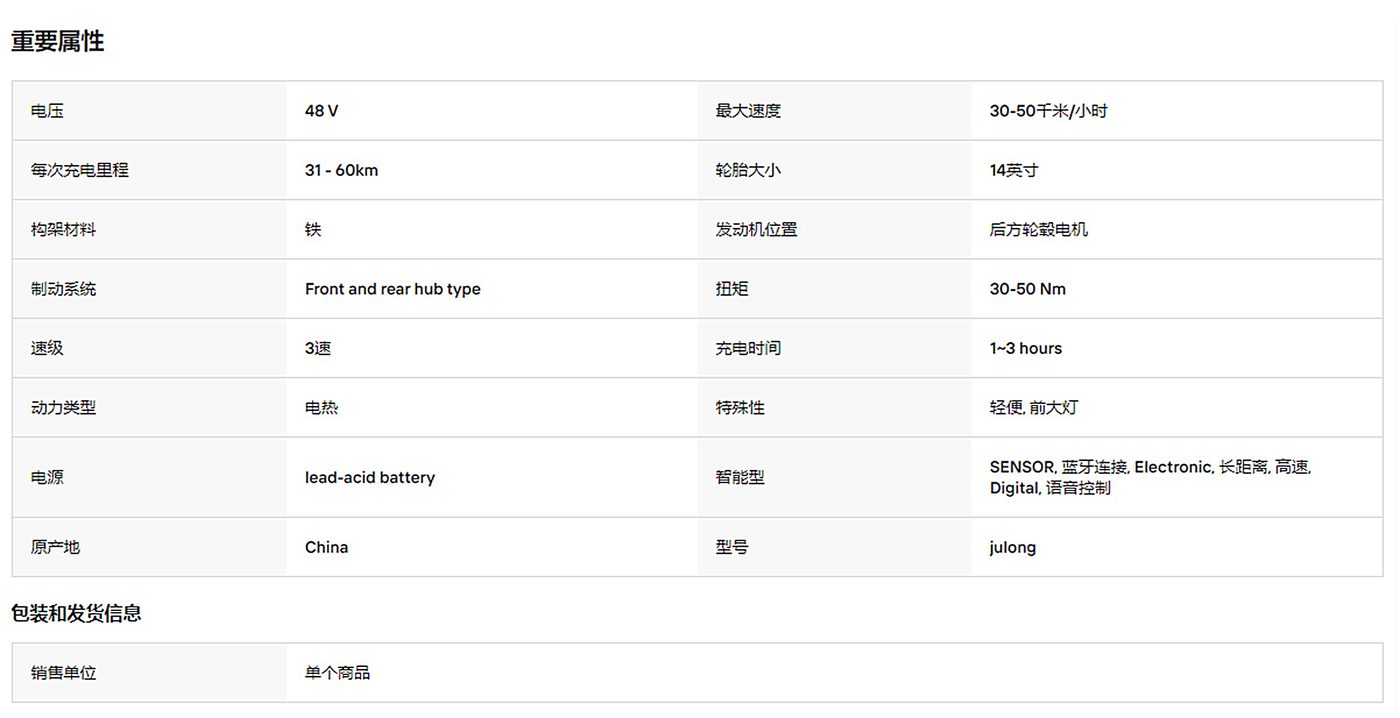Screen dimensions: 1400x718
Task: Click the julong model value
Action: 1013,547
